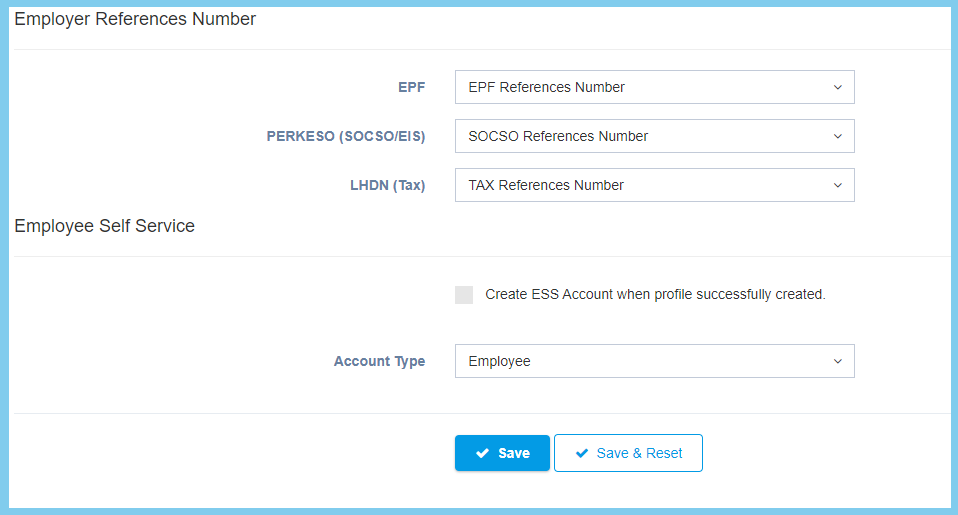The image size is (958, 515).
Task: Click the Employer References Number heading
Action: click(x=135, y=19)
